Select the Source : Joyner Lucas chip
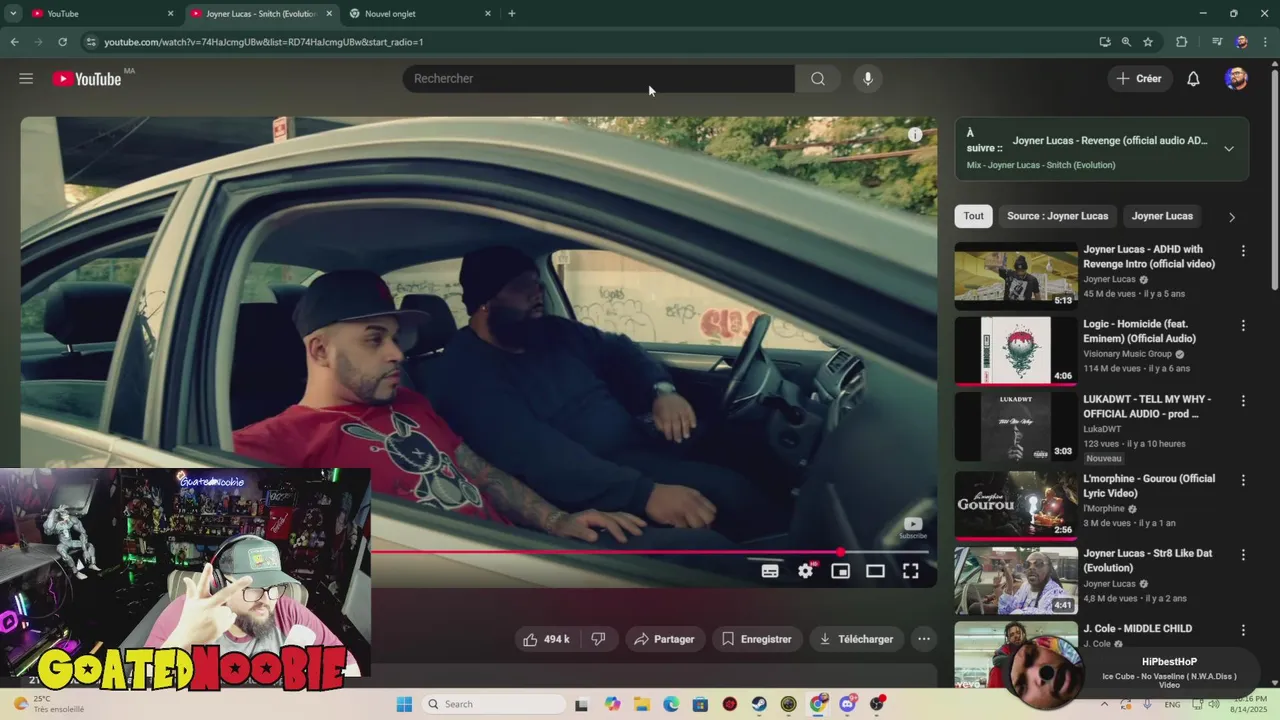 tap(1057, 216)
